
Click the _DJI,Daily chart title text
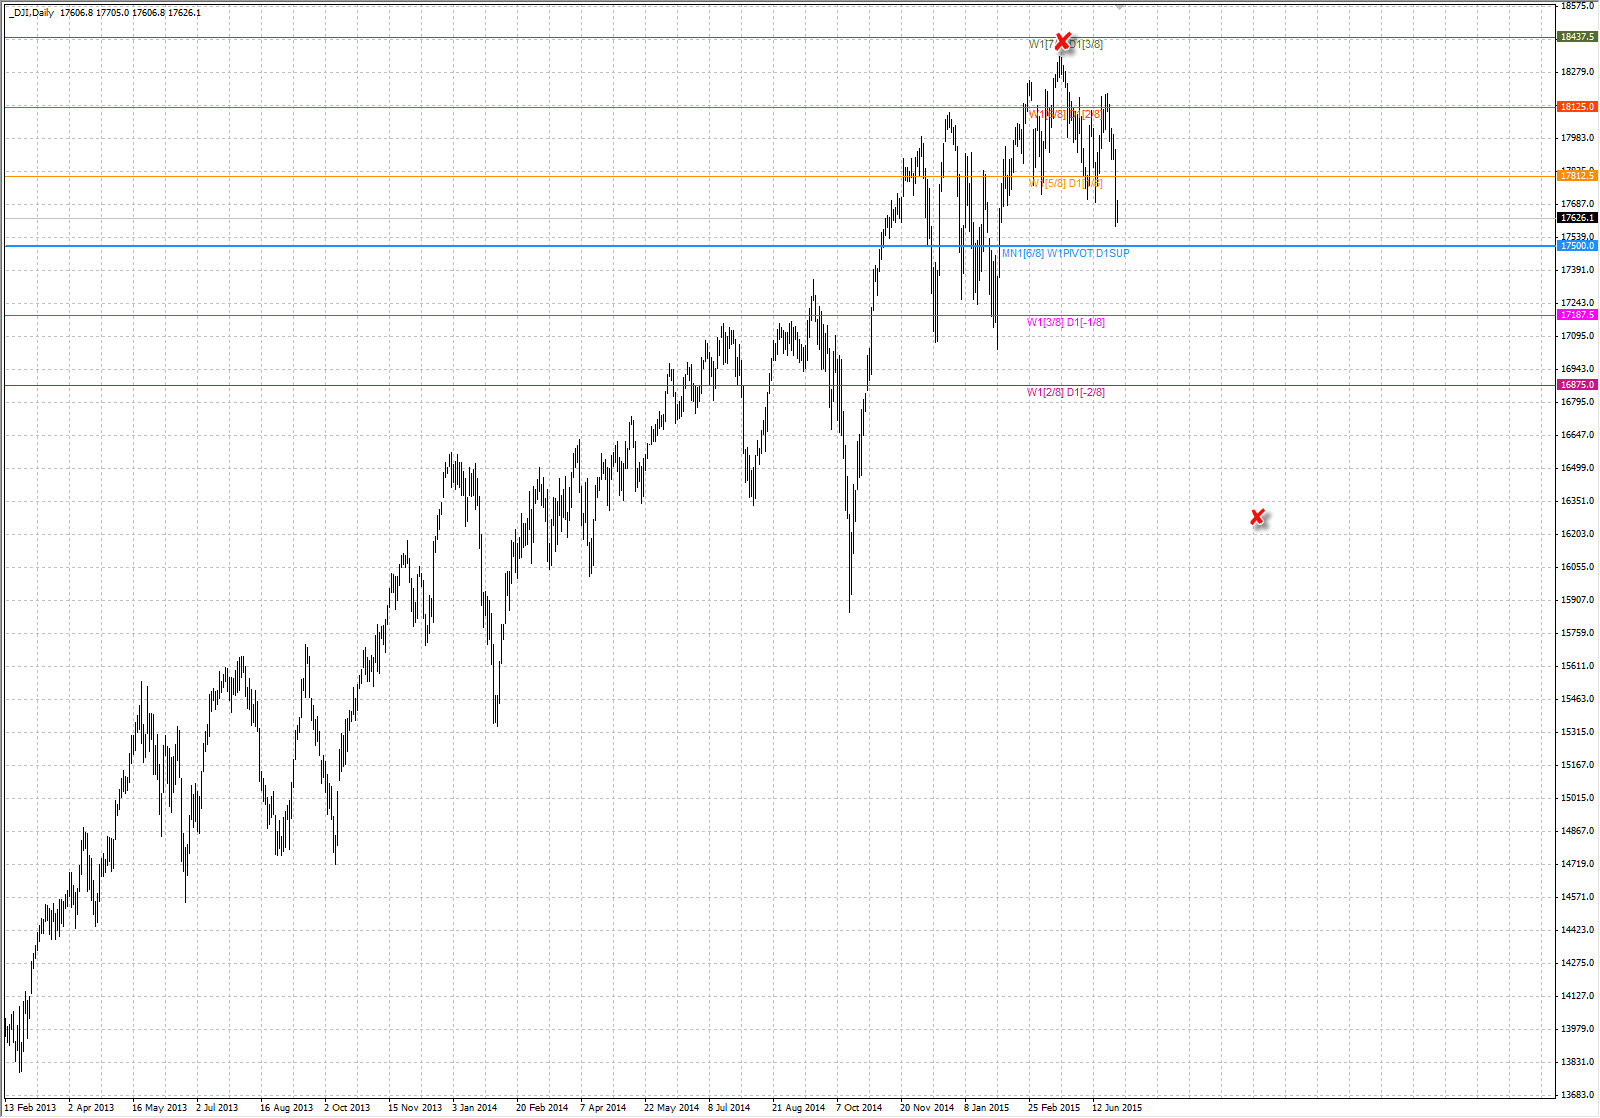31,13
